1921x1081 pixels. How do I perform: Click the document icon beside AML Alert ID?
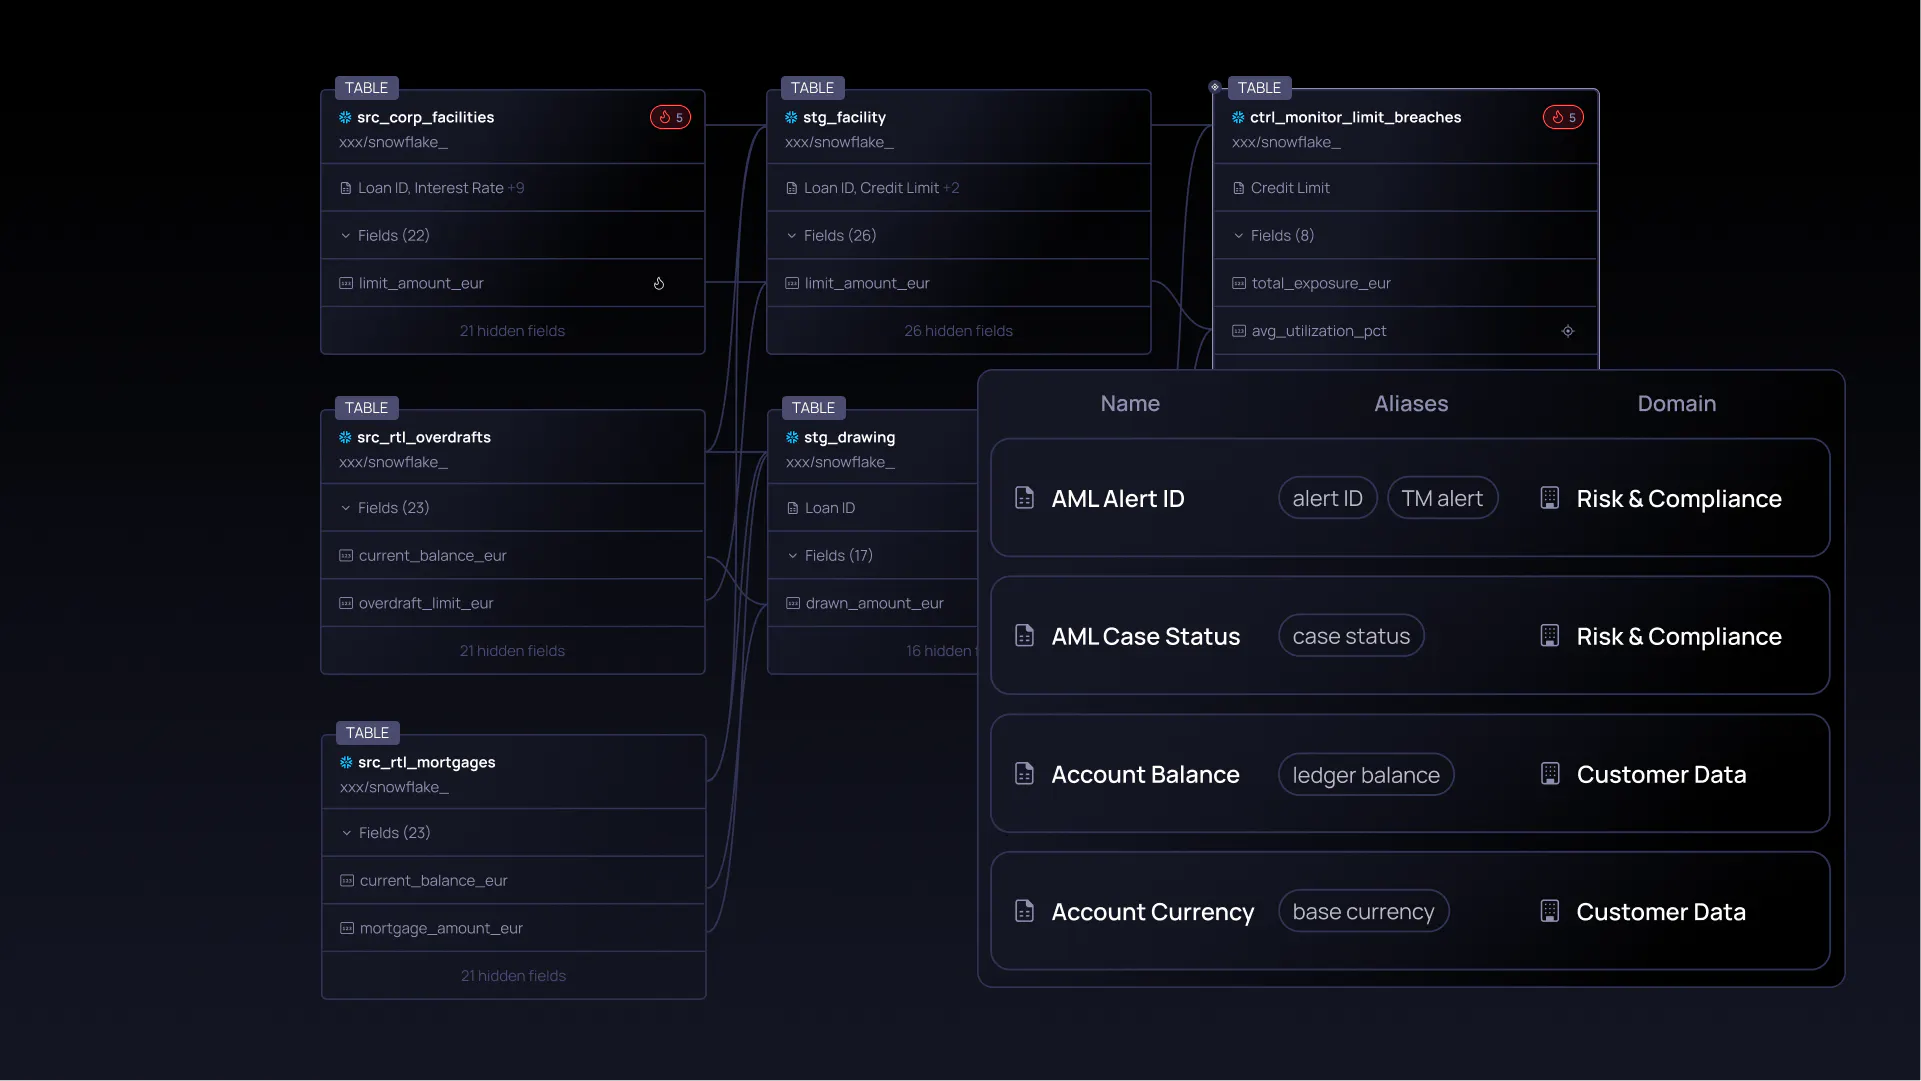pyautogui.click(x=1024, y=498)
